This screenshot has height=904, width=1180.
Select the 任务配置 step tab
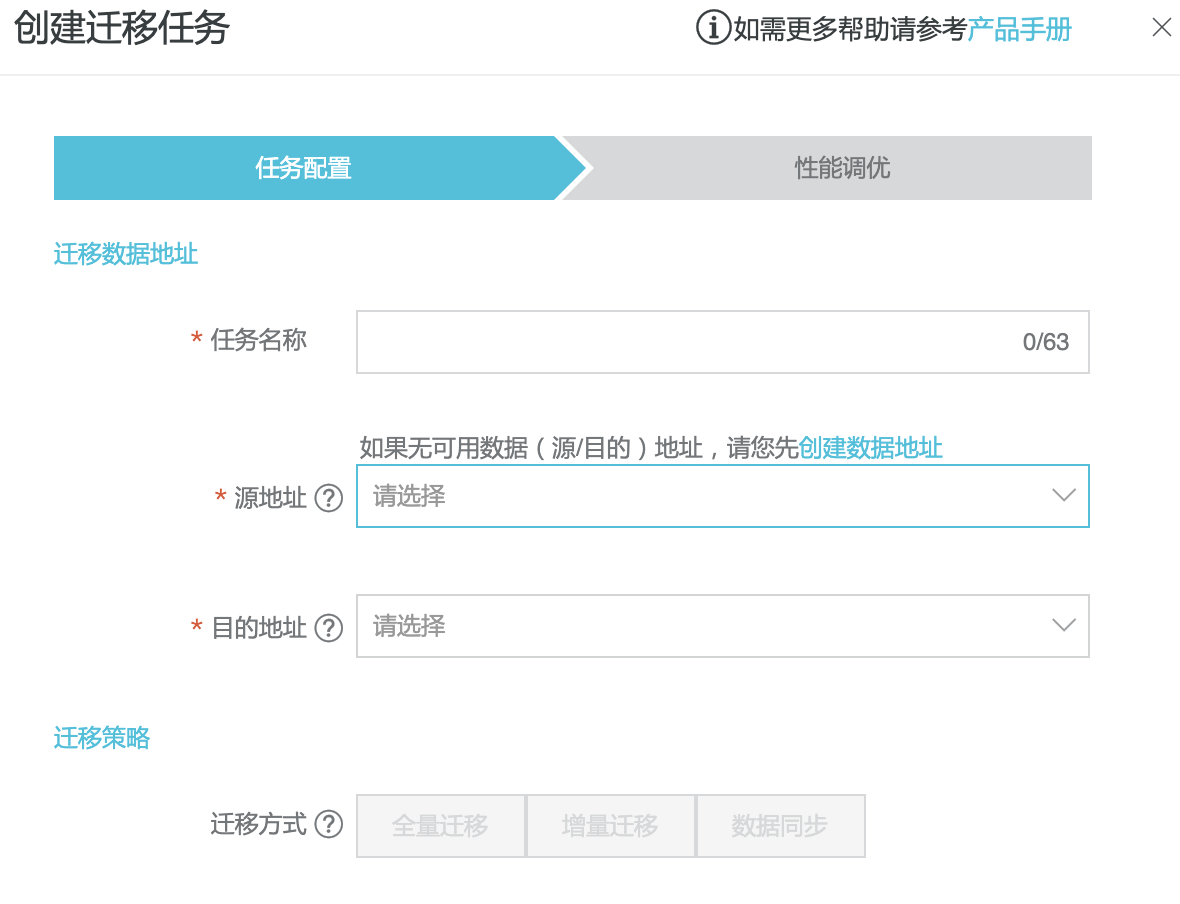coord(304,168)
